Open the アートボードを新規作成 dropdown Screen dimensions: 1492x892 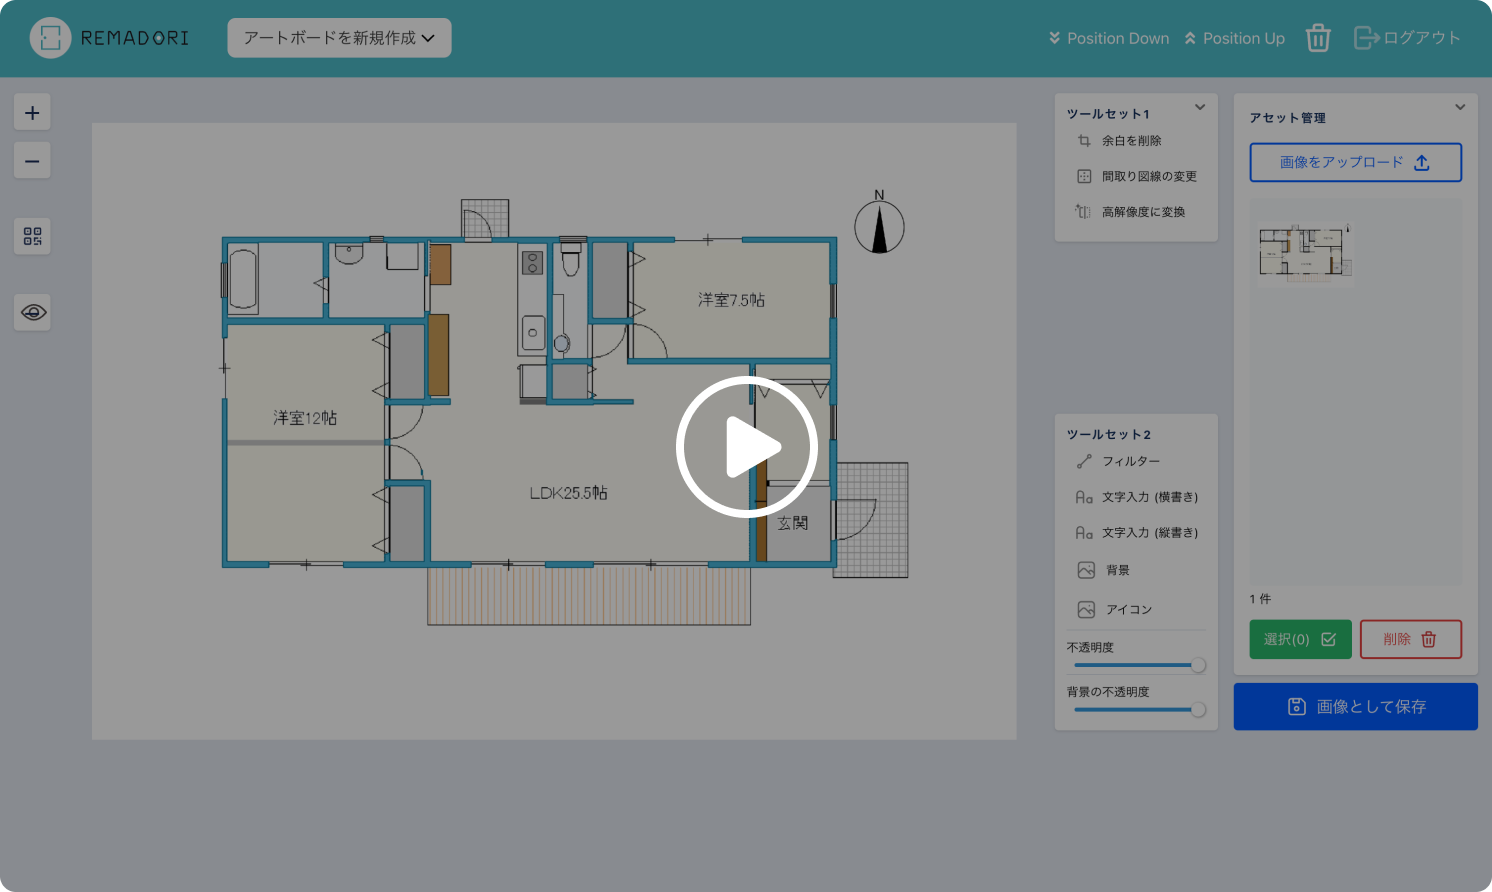tap(338, 37)
